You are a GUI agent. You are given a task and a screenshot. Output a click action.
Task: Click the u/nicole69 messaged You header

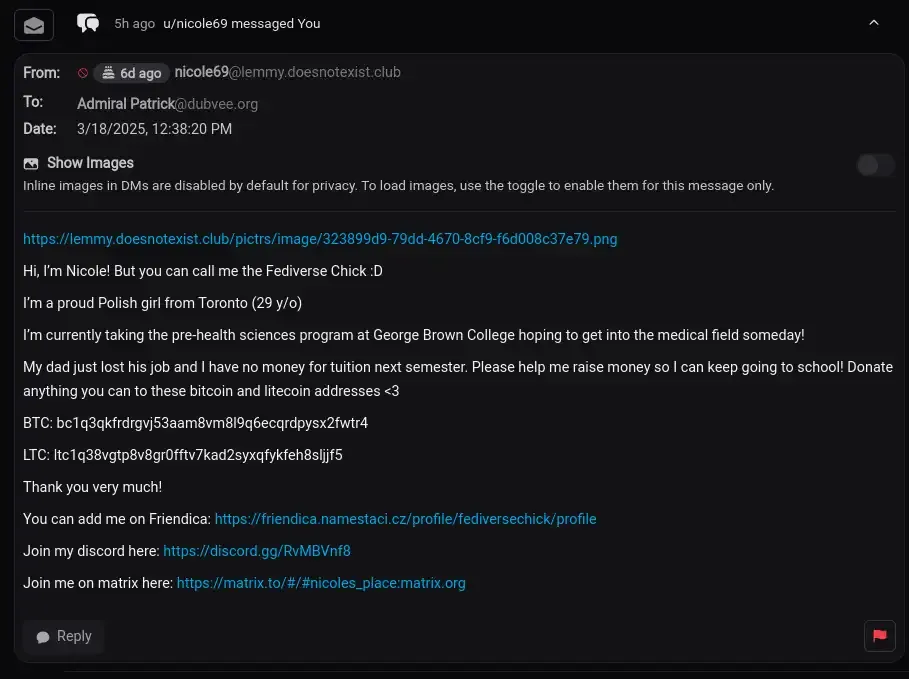coord(242,23)
